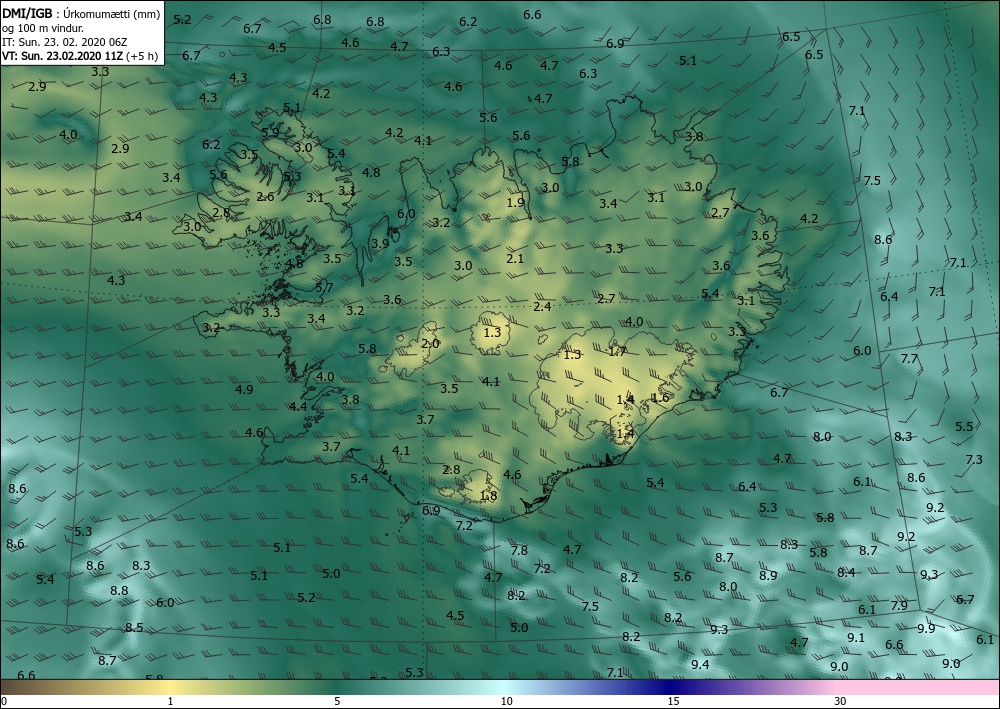Viewport: 1000px width, 709px height.
Task: Select the precipitation value 8.4
Action: pyautogui.click(x=846, y=573)
